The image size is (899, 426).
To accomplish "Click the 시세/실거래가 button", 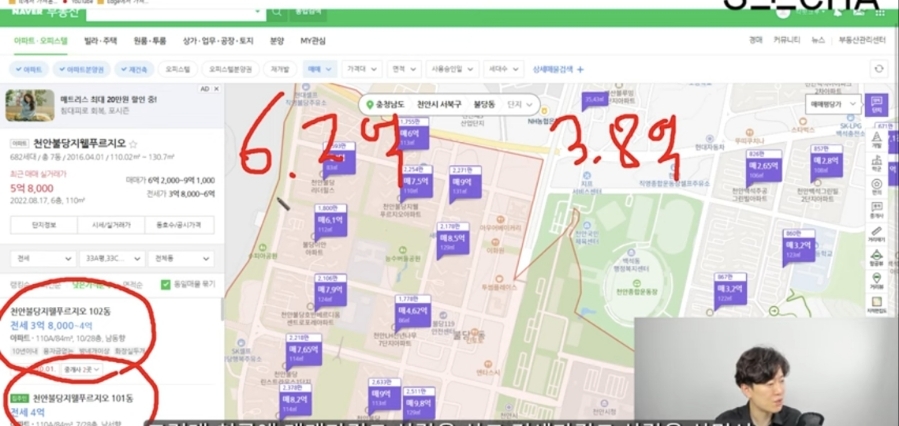I will 111,225.
